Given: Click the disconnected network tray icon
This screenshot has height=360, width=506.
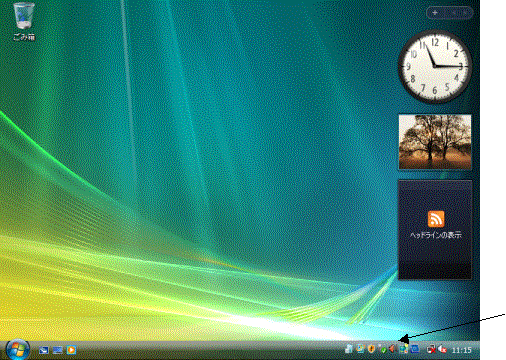Looking at the screenshot, I should (x=431, y=350).
